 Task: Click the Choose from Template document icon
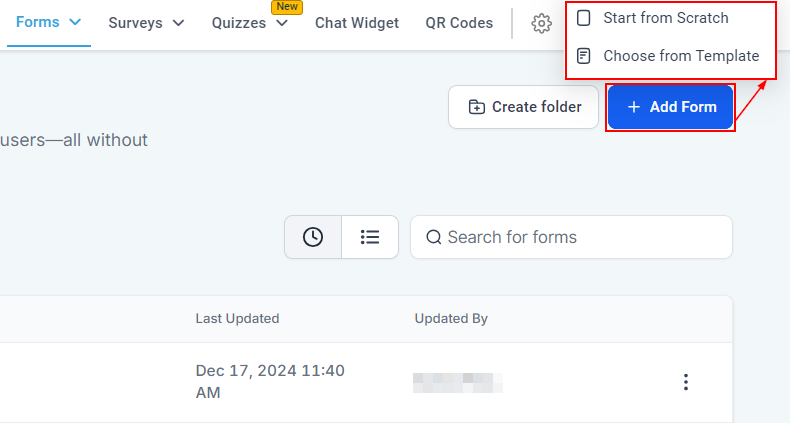[x=584, y=56]
